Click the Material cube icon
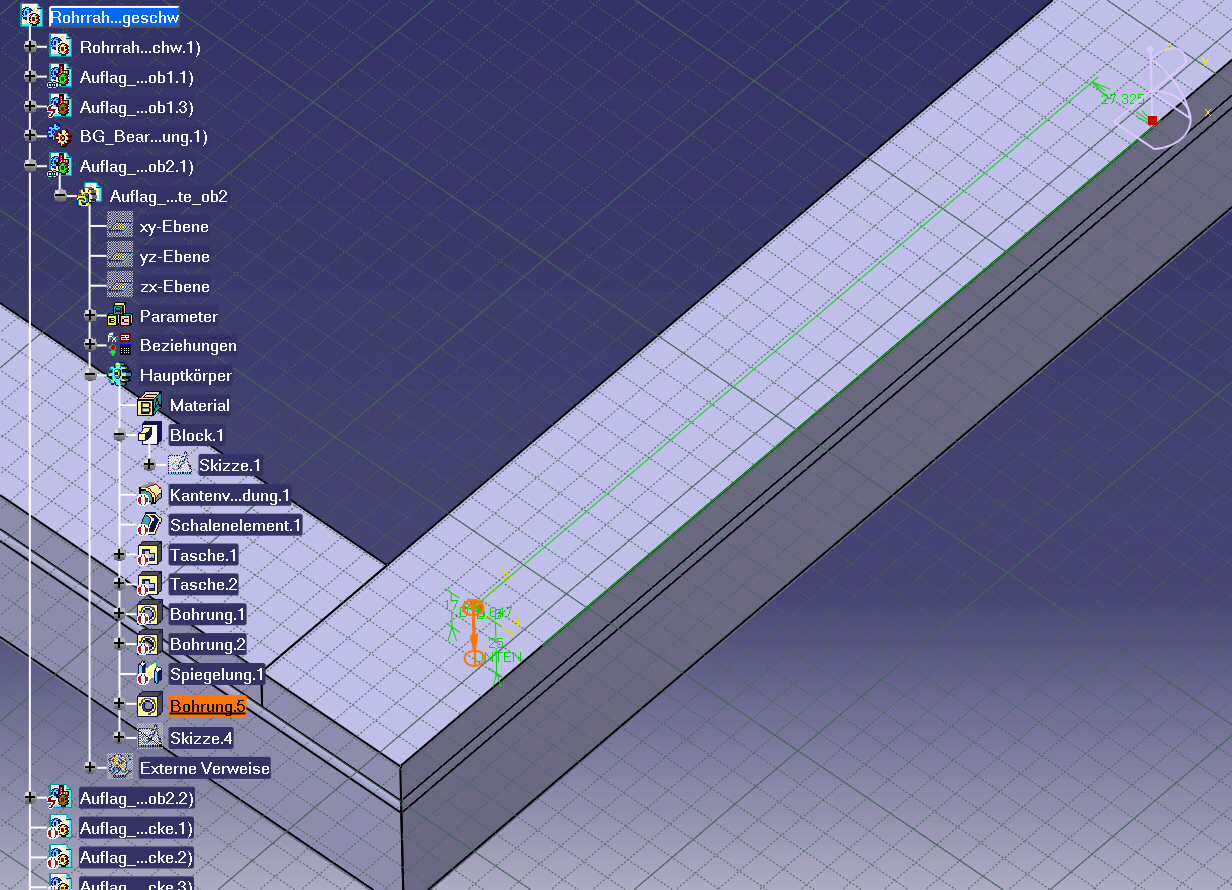 (150, 405)
